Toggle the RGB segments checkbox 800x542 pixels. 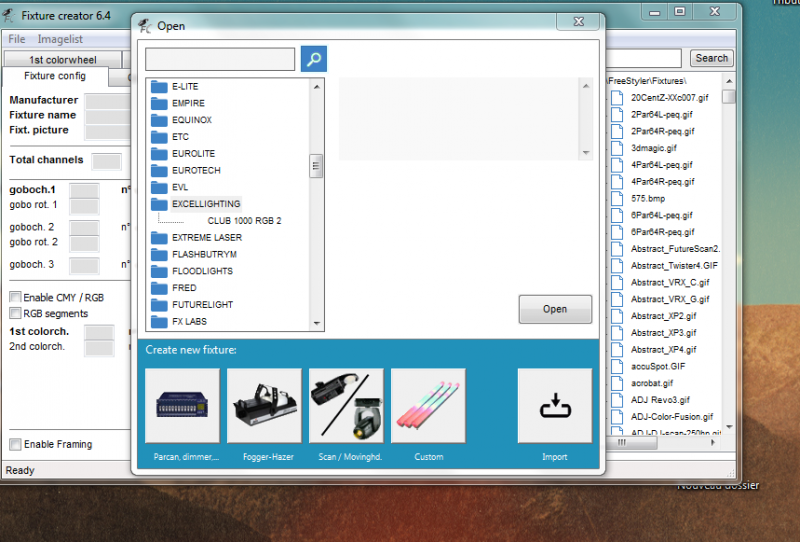click(15, 313)
